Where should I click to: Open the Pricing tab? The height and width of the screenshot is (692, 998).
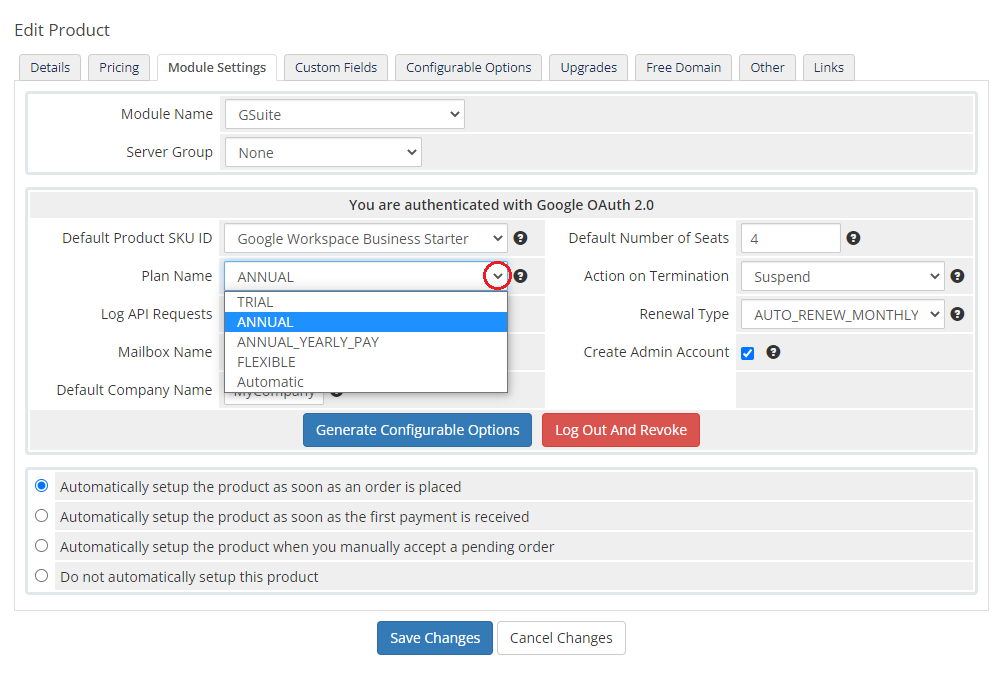(x=119, y=67)
